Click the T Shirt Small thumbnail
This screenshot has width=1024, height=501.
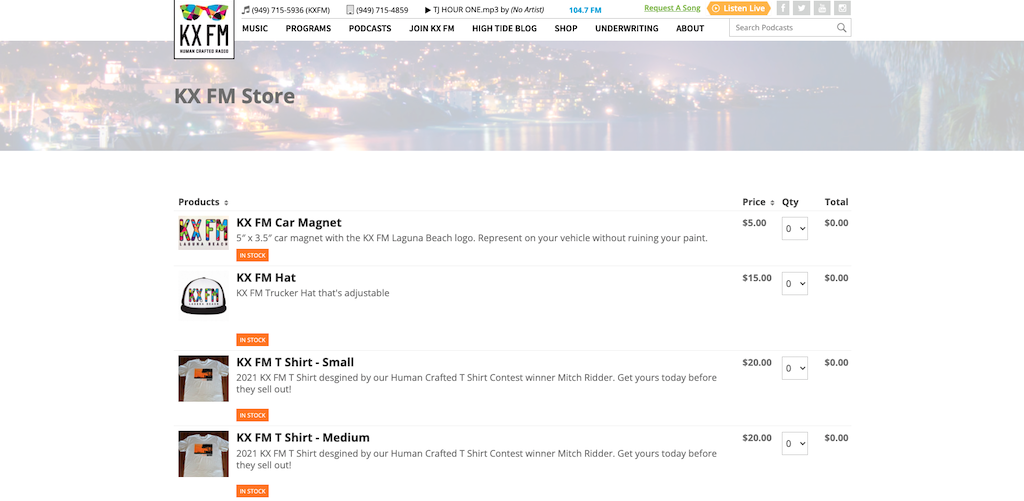204,378
